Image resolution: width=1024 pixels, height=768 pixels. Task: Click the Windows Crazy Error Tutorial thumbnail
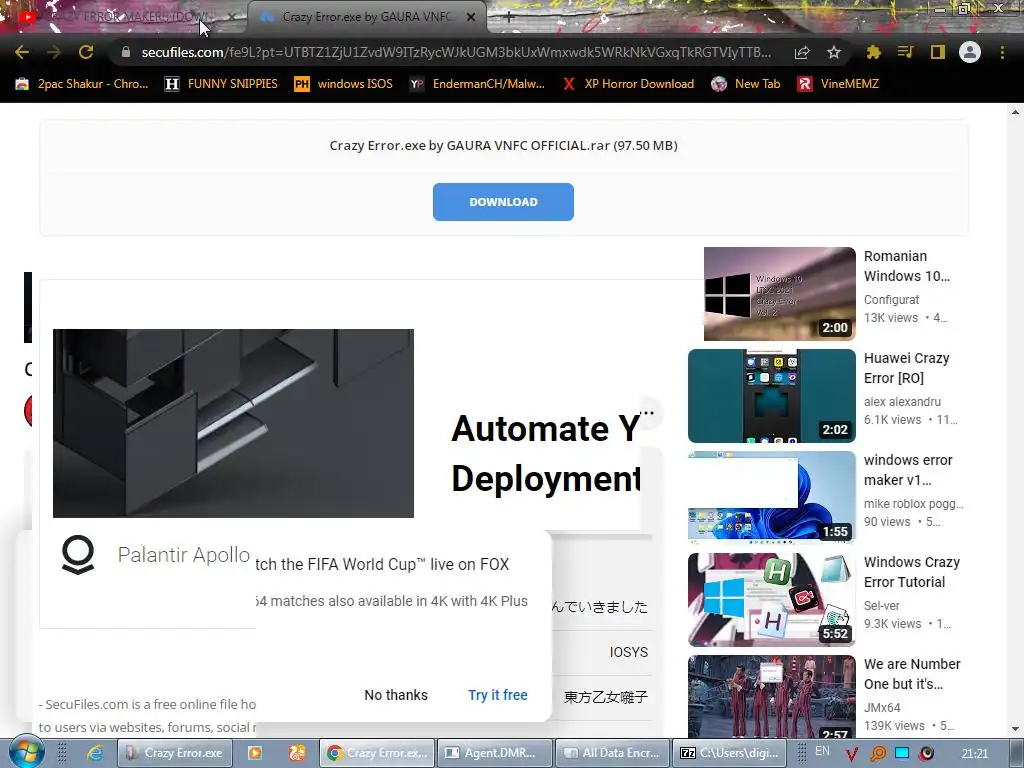click(x=771, y=600)
